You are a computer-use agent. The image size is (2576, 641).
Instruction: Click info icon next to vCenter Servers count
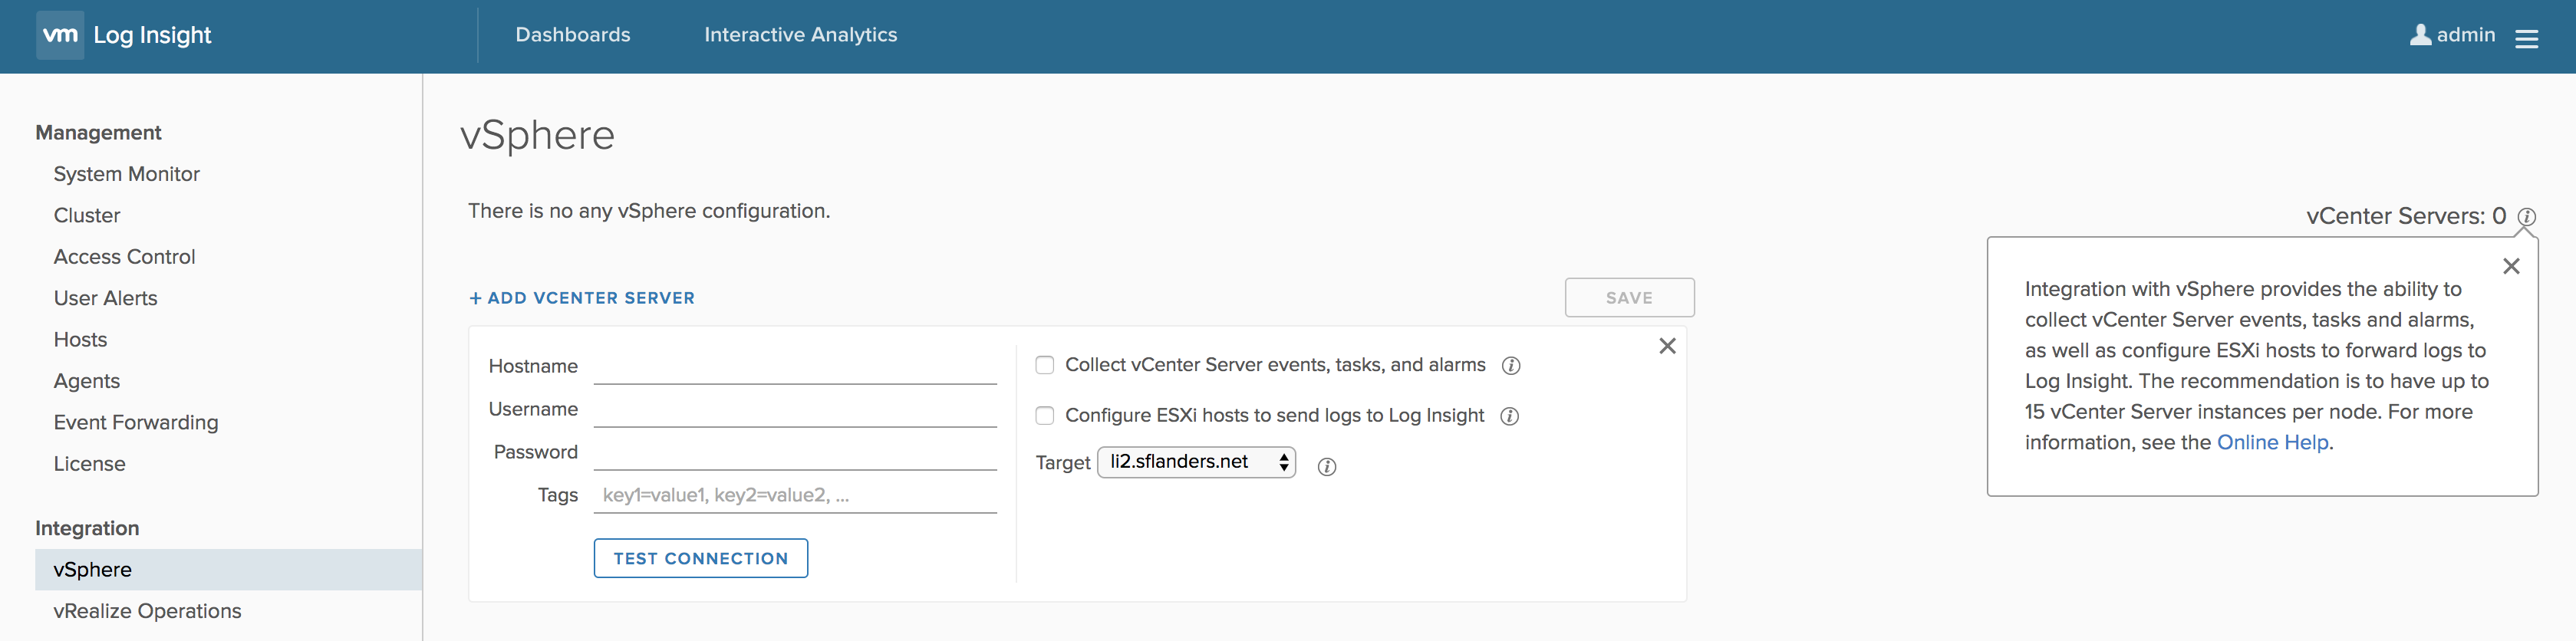2526,217
